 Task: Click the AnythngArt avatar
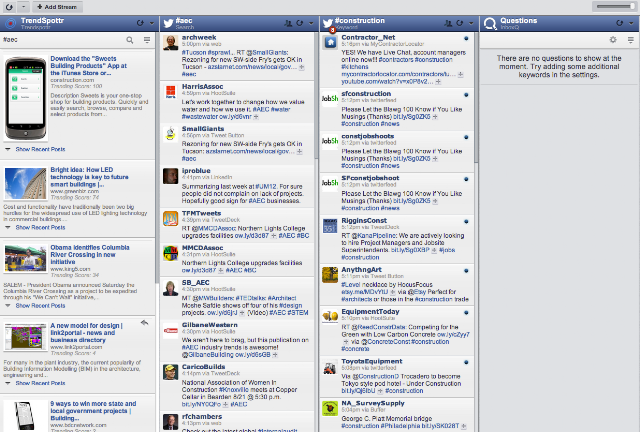[x=330, y=275]
